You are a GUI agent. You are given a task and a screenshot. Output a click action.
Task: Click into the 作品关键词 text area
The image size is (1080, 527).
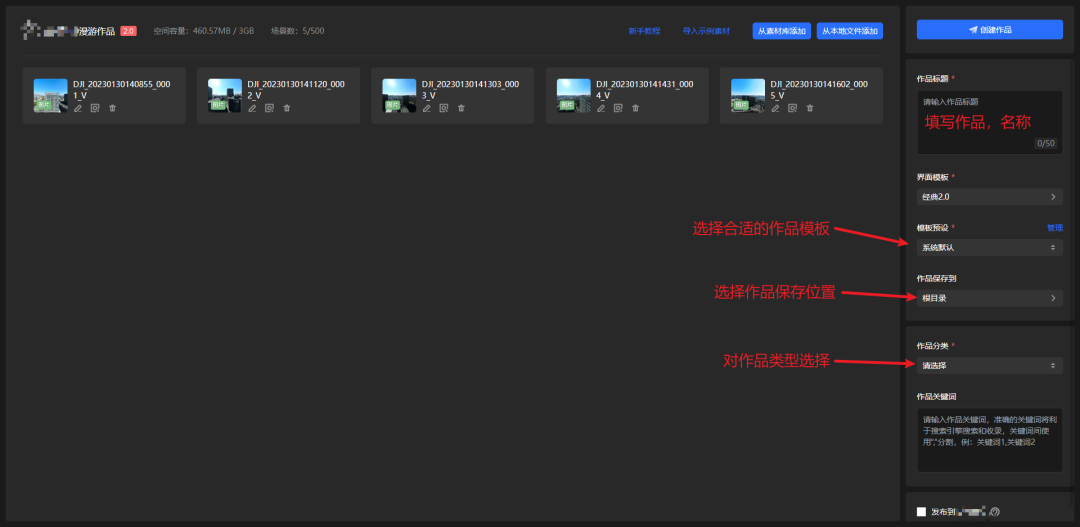coord(989,440)
